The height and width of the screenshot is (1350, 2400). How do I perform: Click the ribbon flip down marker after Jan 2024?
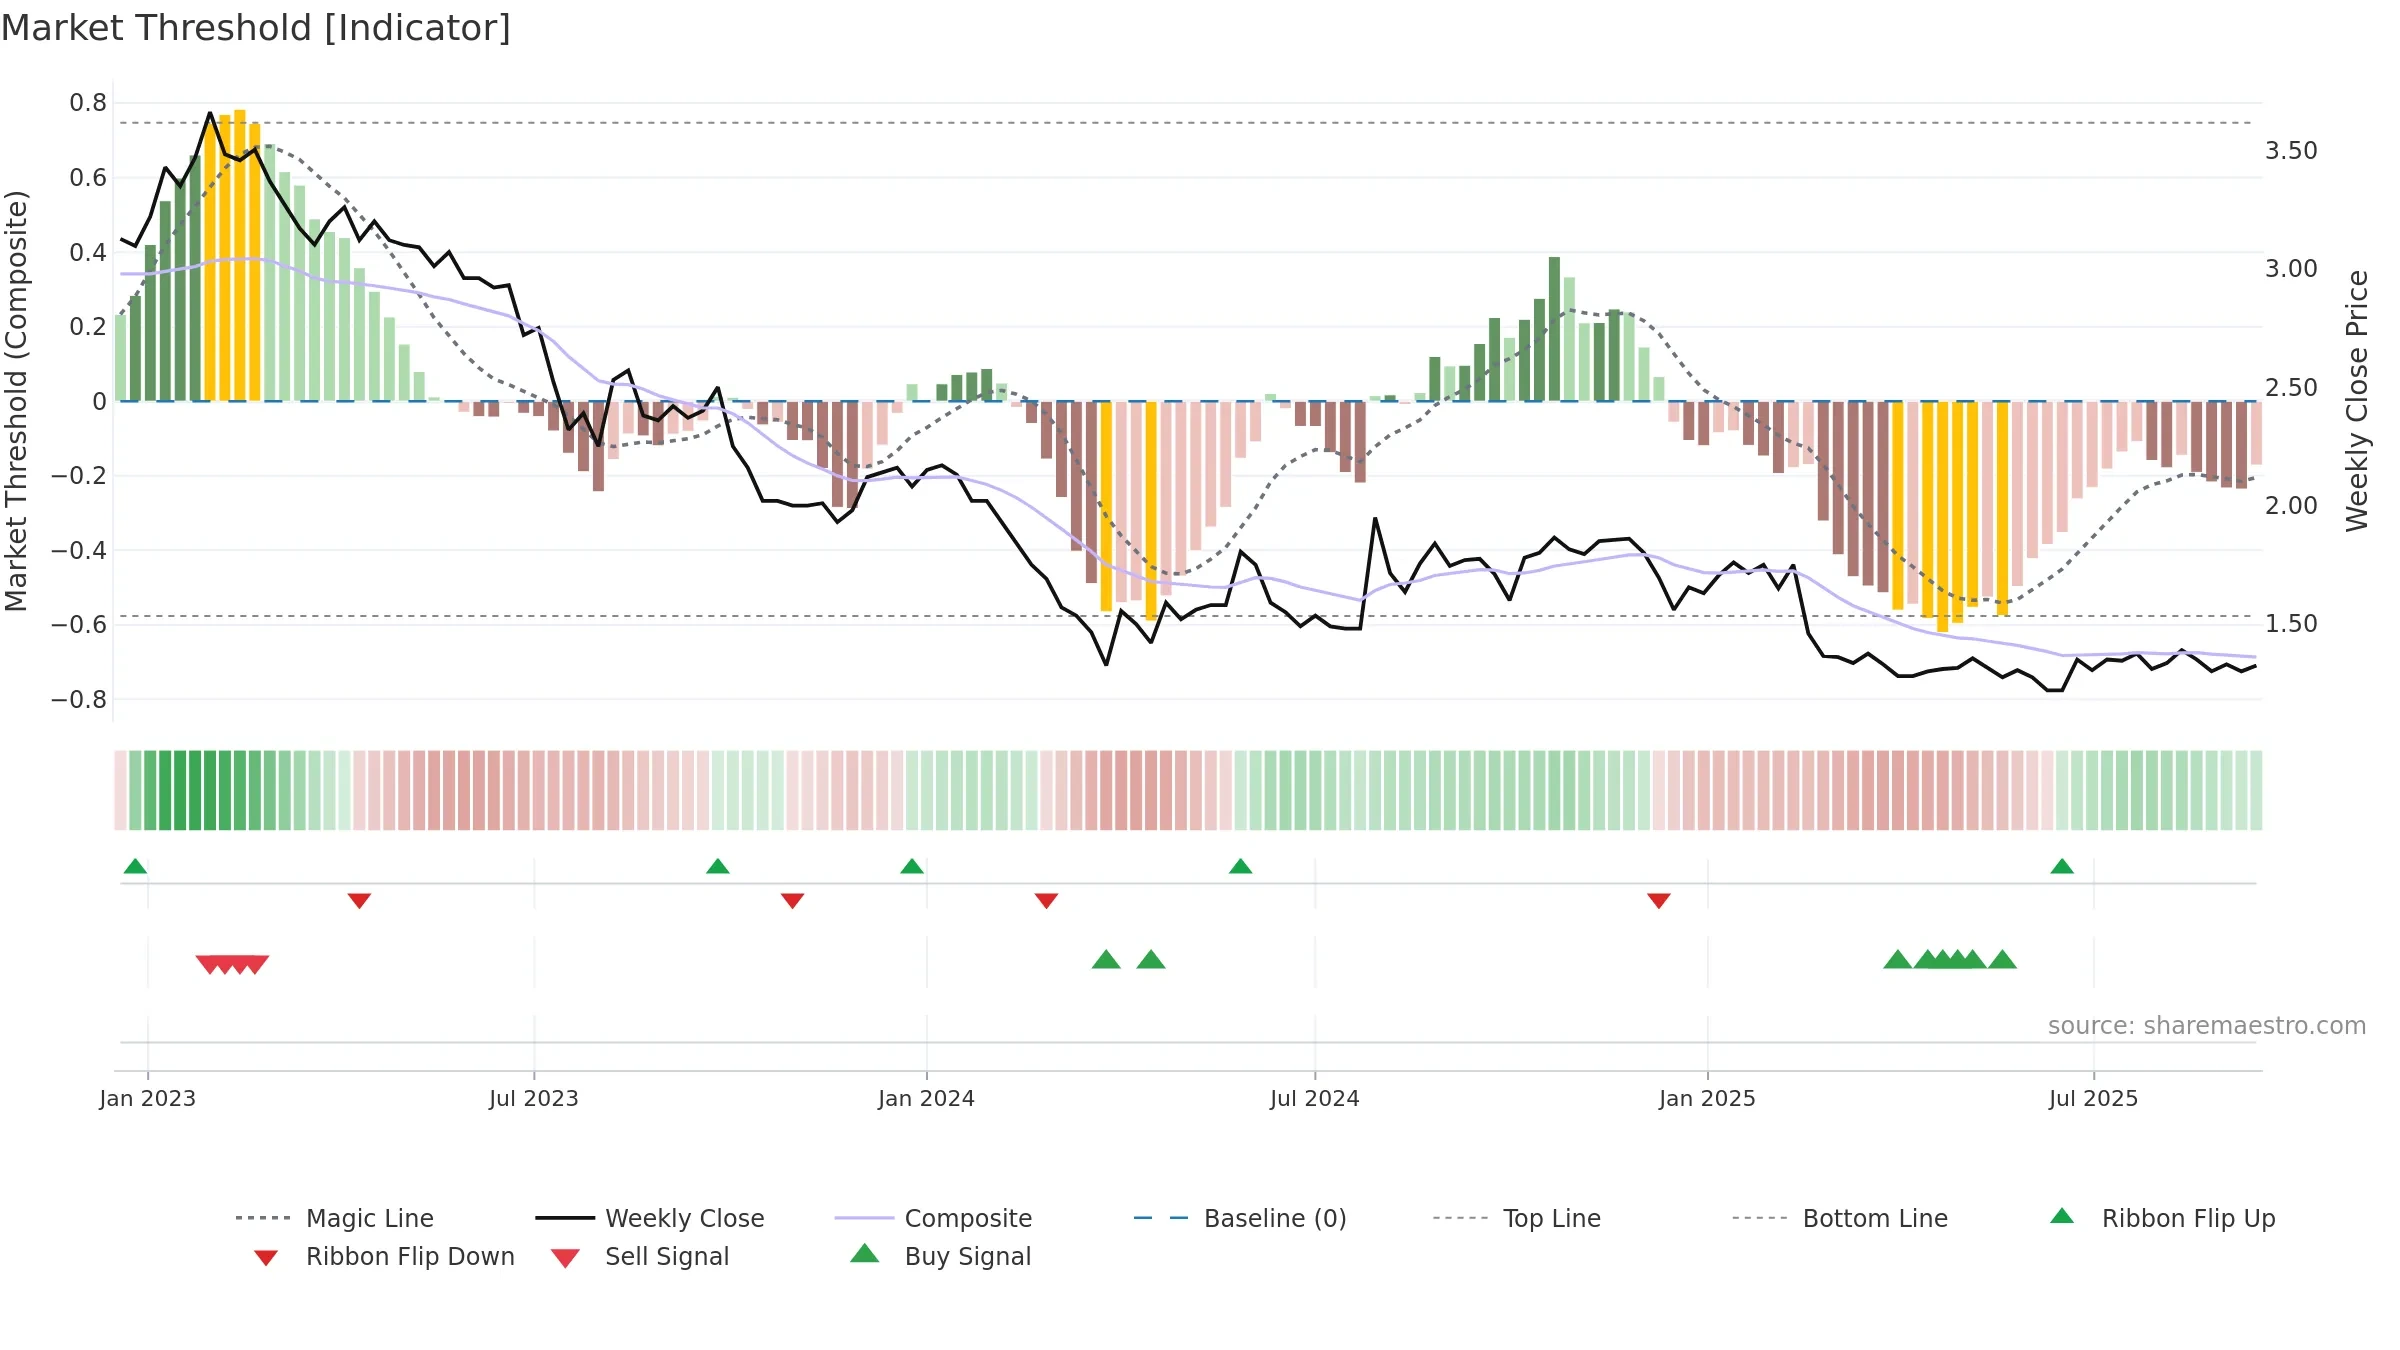[x=1046, y=901]
